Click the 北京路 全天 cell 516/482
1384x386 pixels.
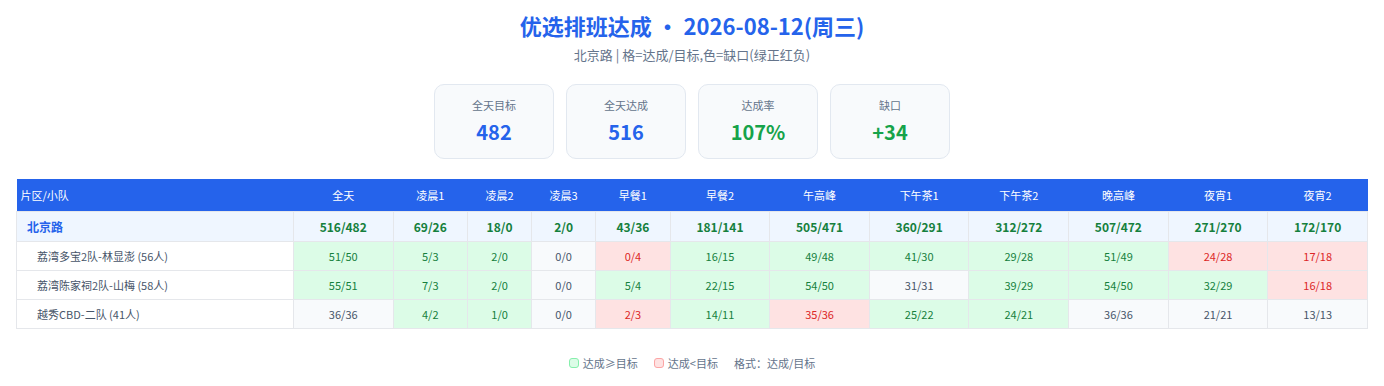(343, 227)
